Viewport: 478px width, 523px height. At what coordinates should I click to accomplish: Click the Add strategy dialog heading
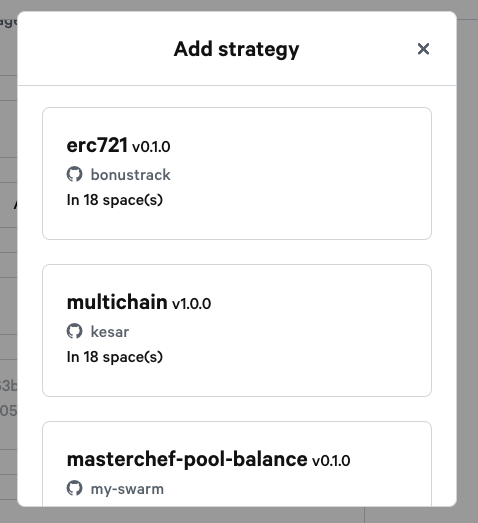click(x=236, y=49)
